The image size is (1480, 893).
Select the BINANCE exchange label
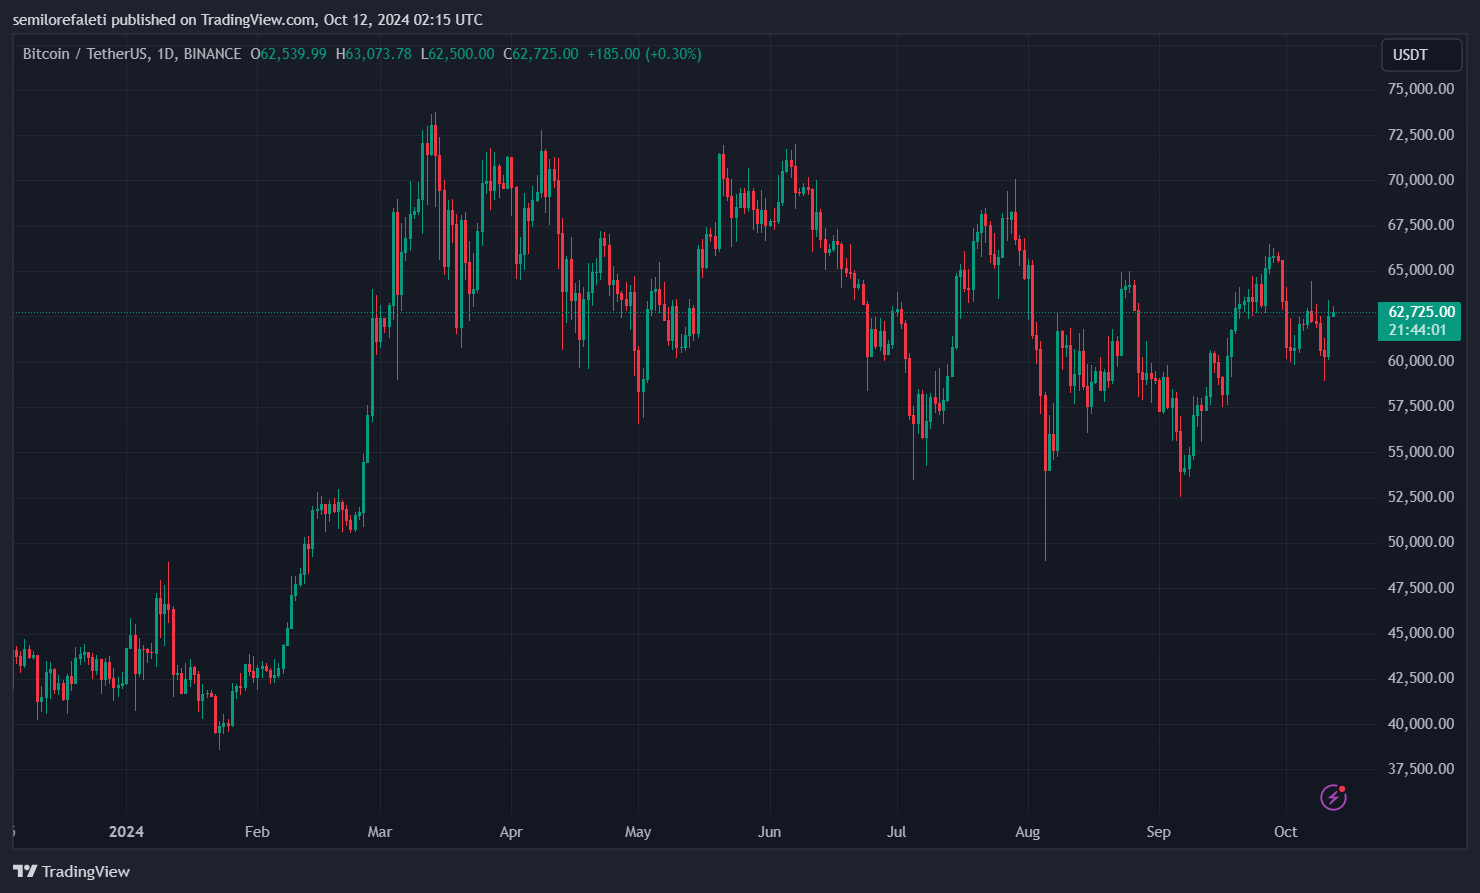(x=210, y=54)
